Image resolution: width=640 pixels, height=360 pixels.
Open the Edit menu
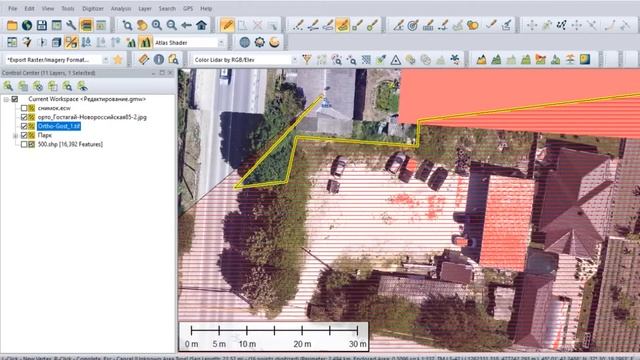click(29, 8)
